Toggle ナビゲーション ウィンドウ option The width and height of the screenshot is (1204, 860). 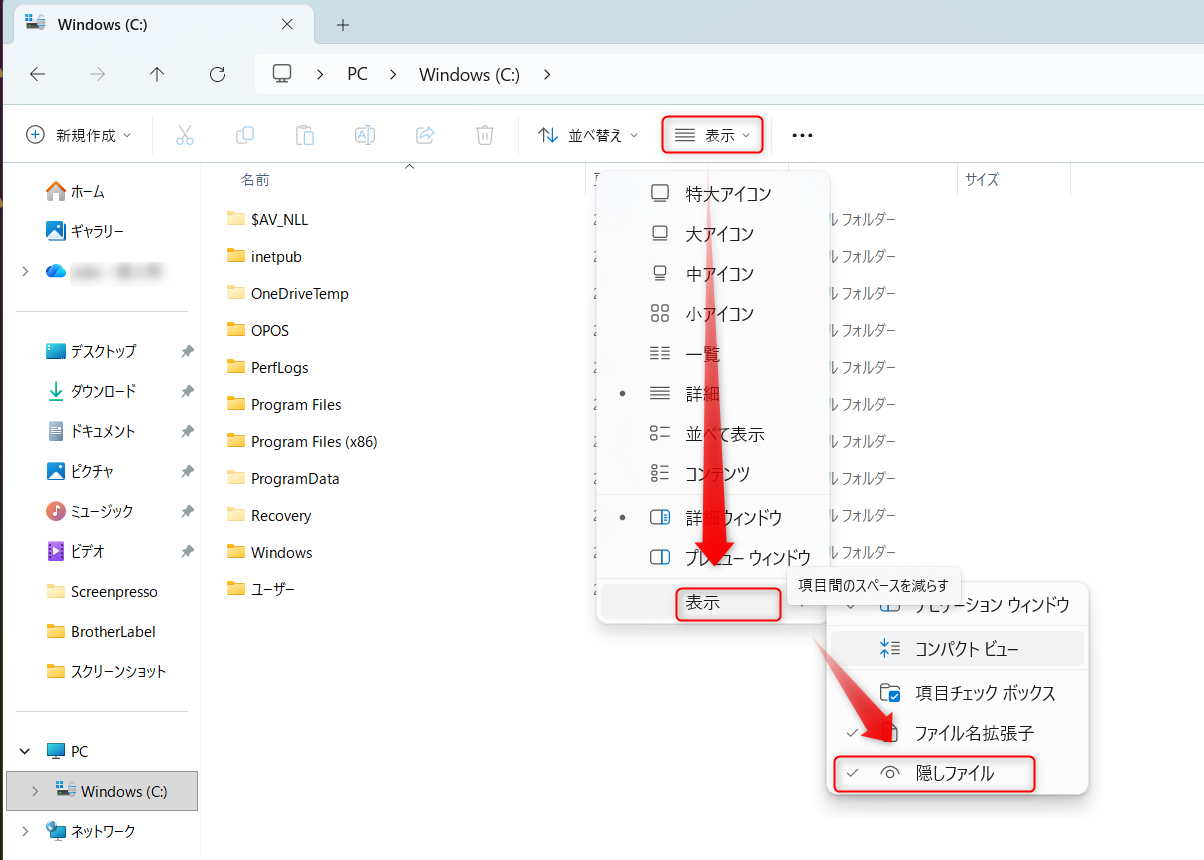click(957, 605)
